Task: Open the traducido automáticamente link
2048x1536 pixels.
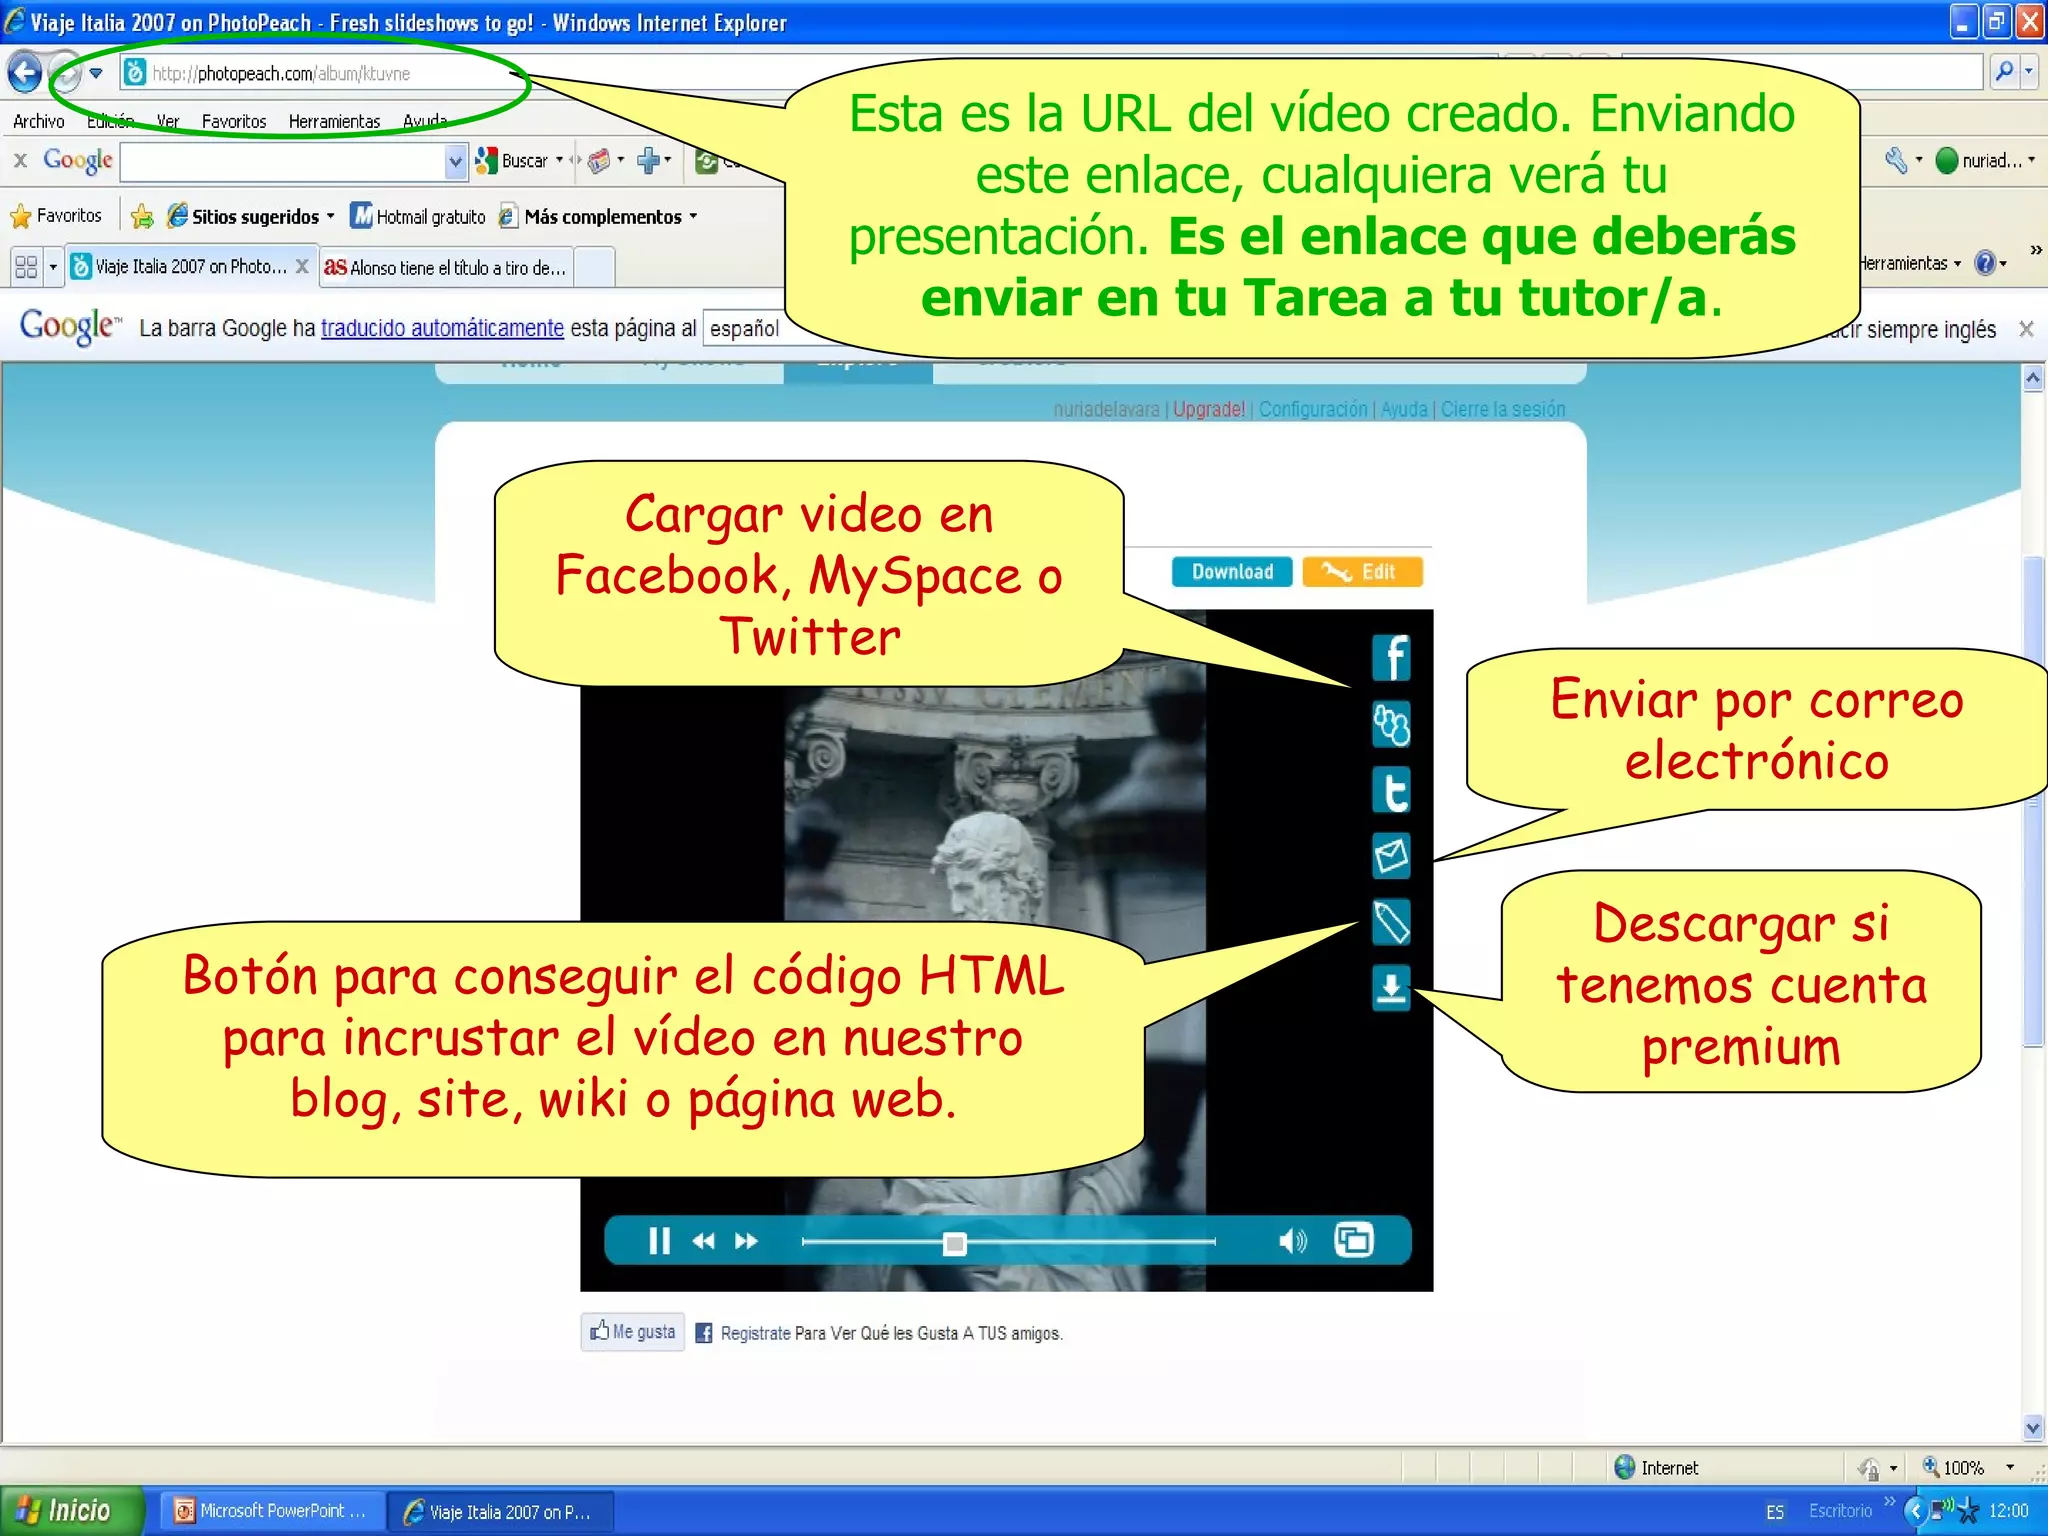Action: (x=442, y=328)
